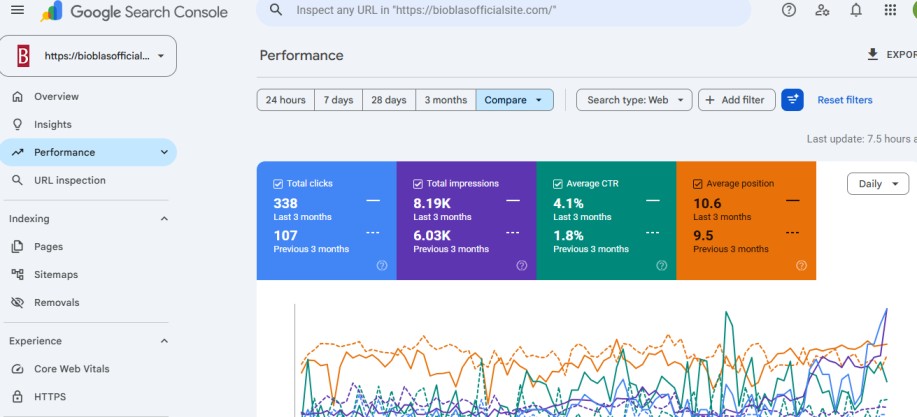Open the users and settings icon
This screenshot has height=417, width=917.
coord(822,10)
